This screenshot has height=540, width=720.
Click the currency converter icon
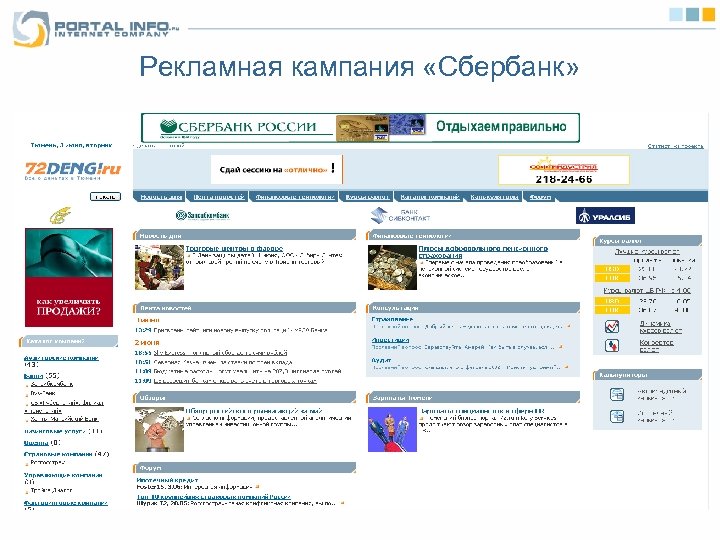coord(612,345)
